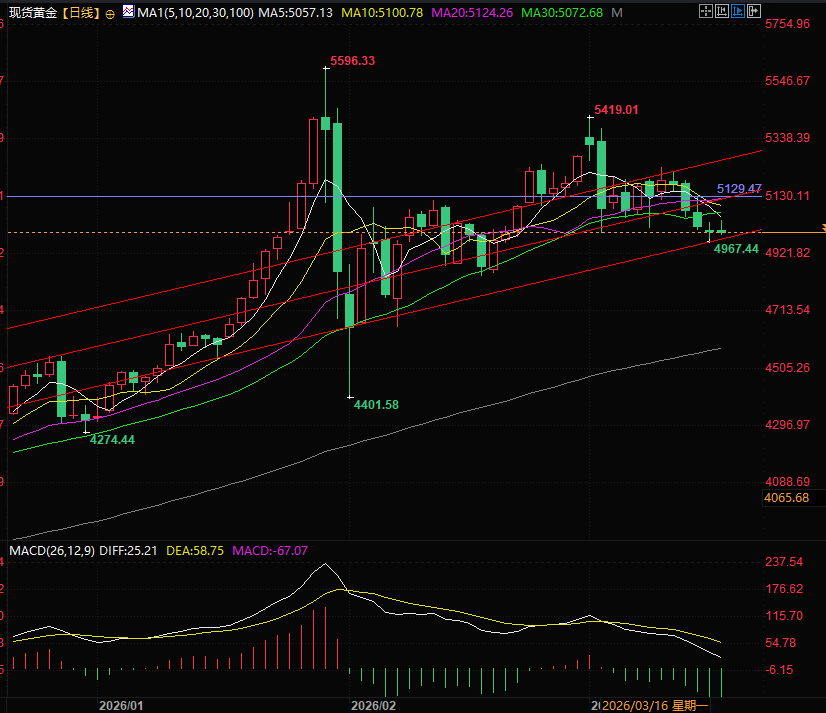Click the 4088.69 price axis value
The height and width of the screenshot is (713, 826).
(788, 481)
